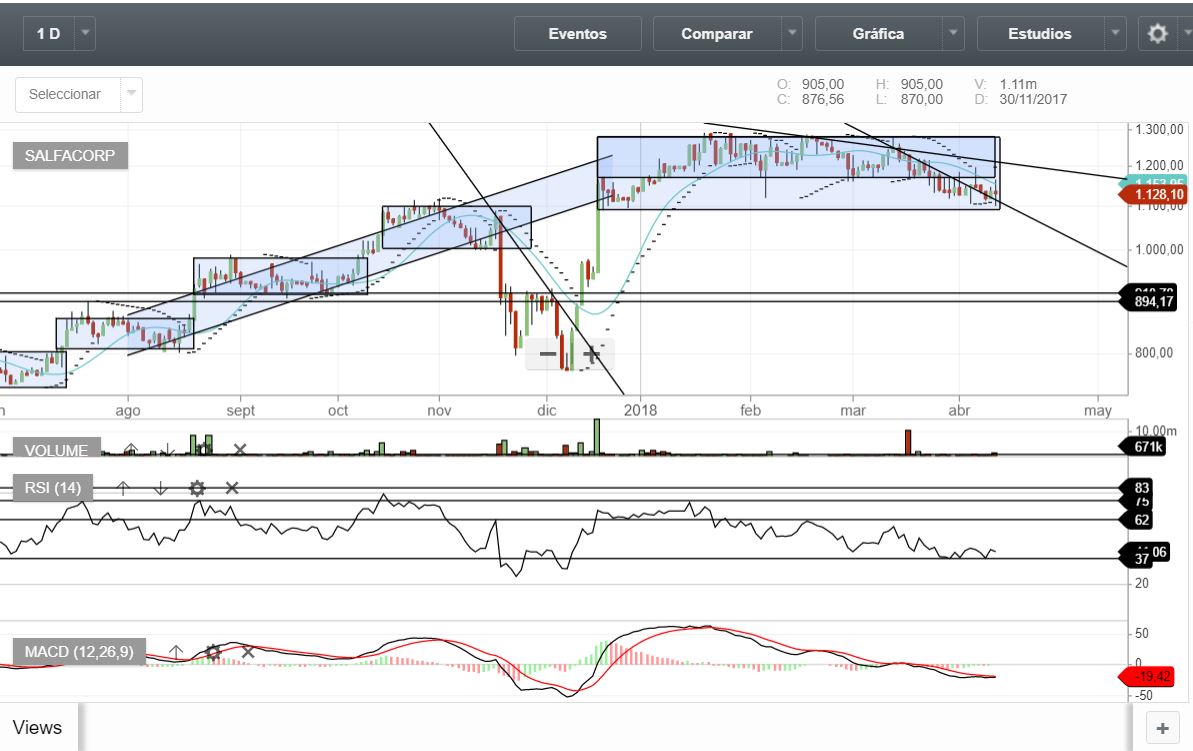Move RSI panel up with arrow
Screen dimensions: 1193x751
click(123, 488)
